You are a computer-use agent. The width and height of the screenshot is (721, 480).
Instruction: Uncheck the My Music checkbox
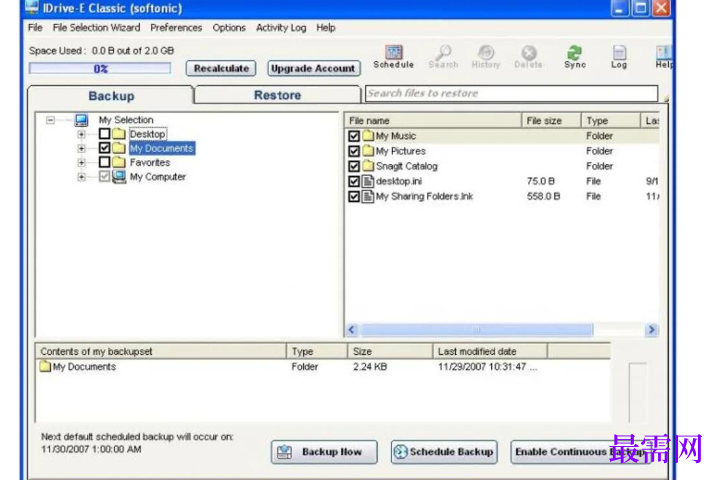pos(354,136)
